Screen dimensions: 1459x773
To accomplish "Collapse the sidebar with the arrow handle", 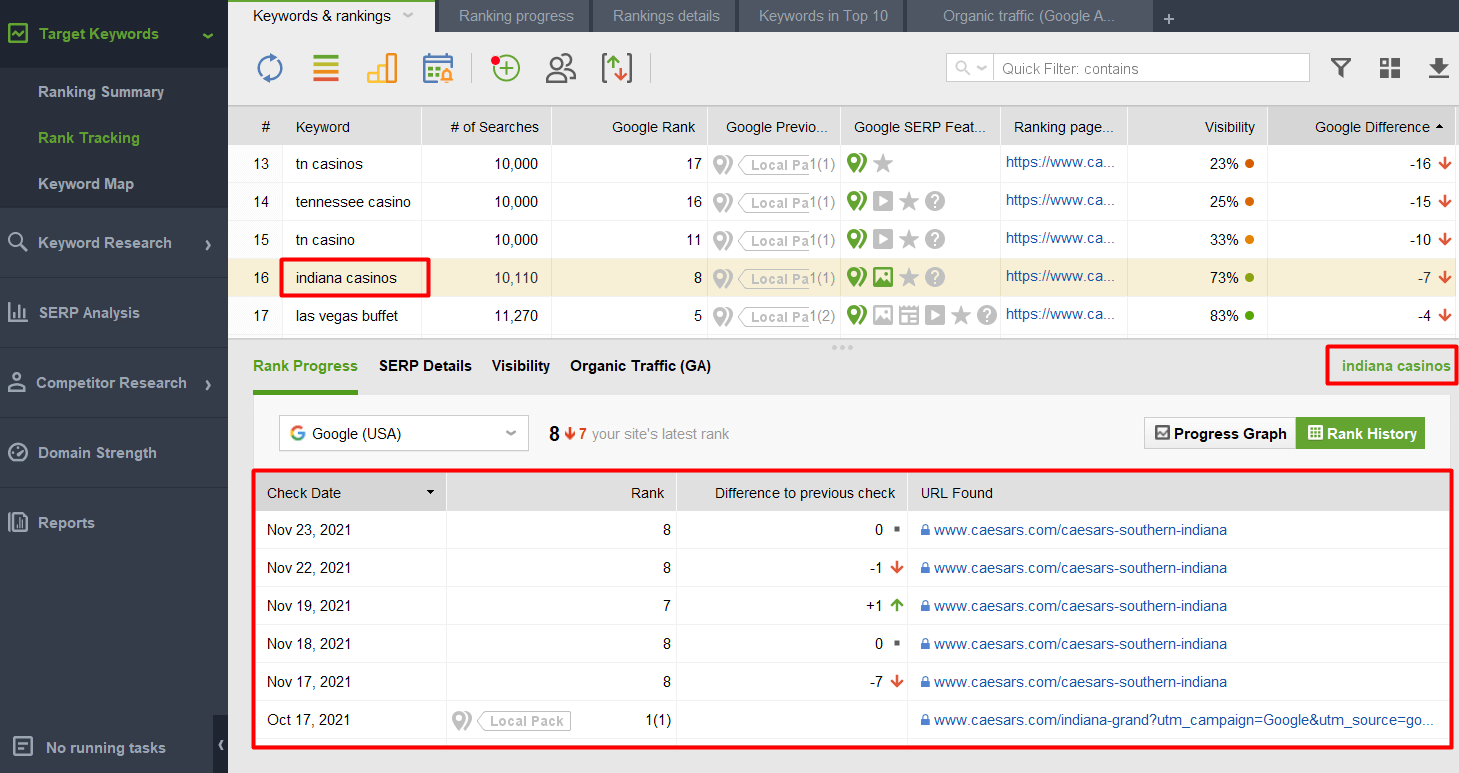I will (220, 745).
